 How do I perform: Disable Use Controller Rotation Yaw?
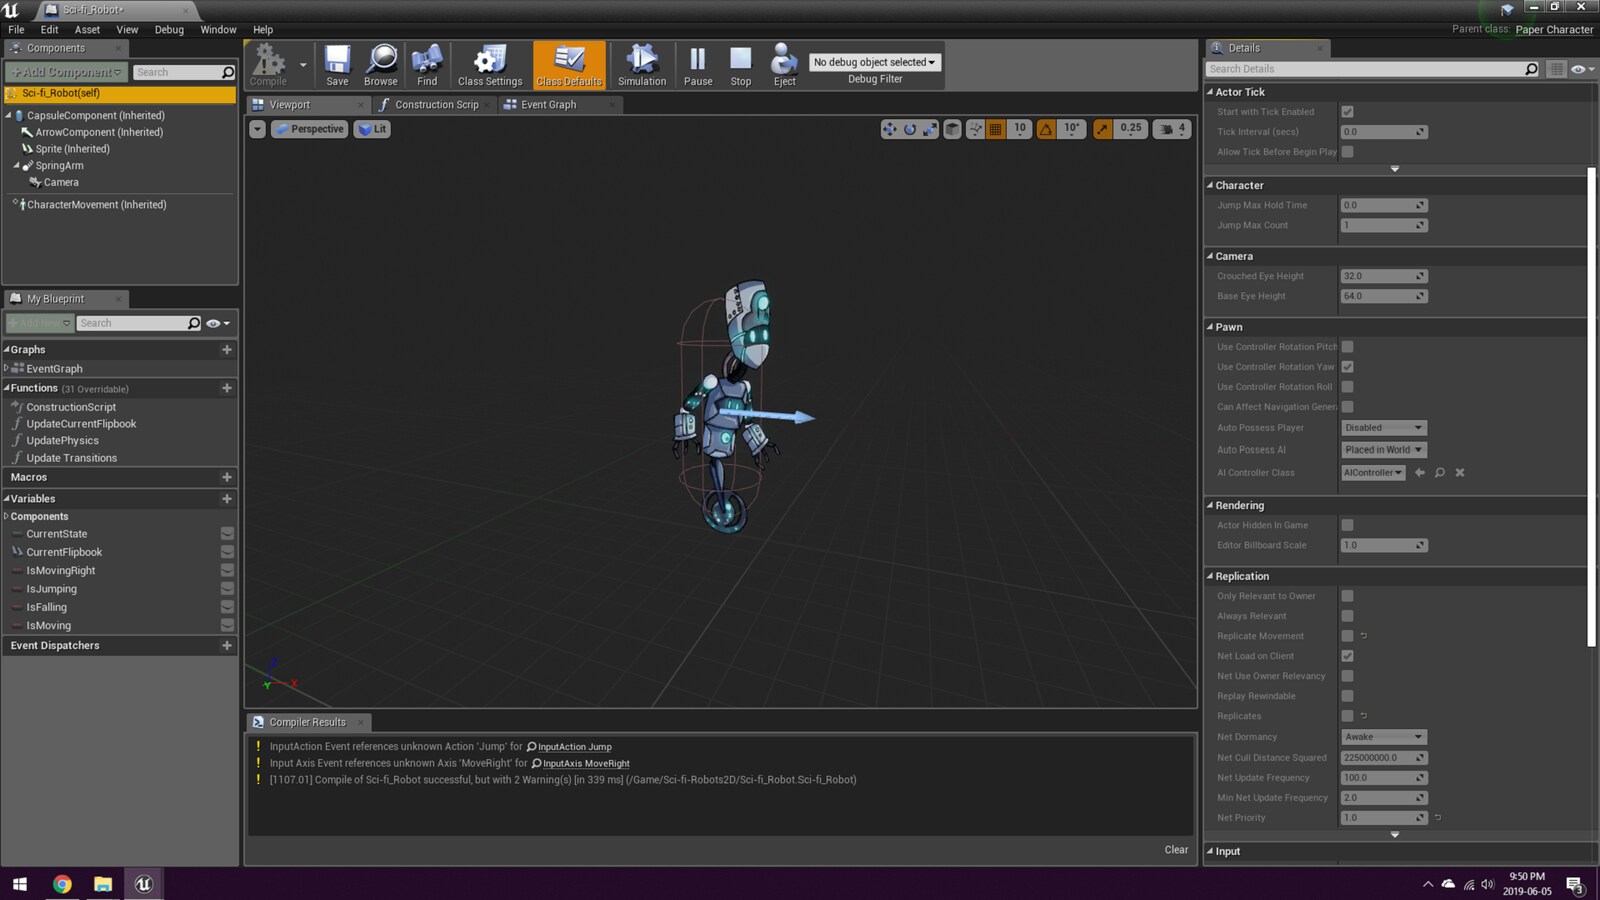[1347, 367]
